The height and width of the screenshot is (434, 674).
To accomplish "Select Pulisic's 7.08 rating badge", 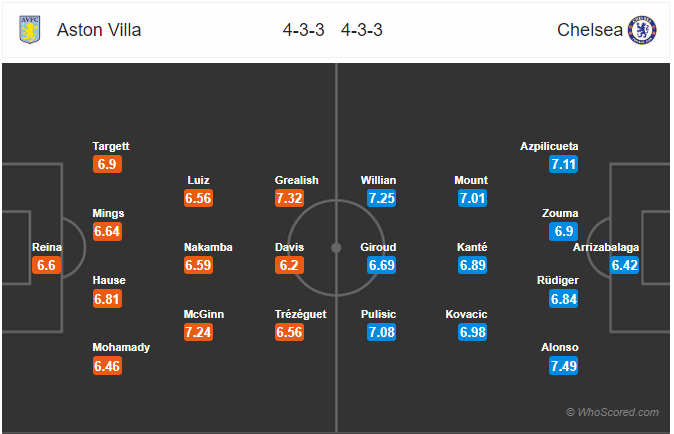I will point(381,332).
